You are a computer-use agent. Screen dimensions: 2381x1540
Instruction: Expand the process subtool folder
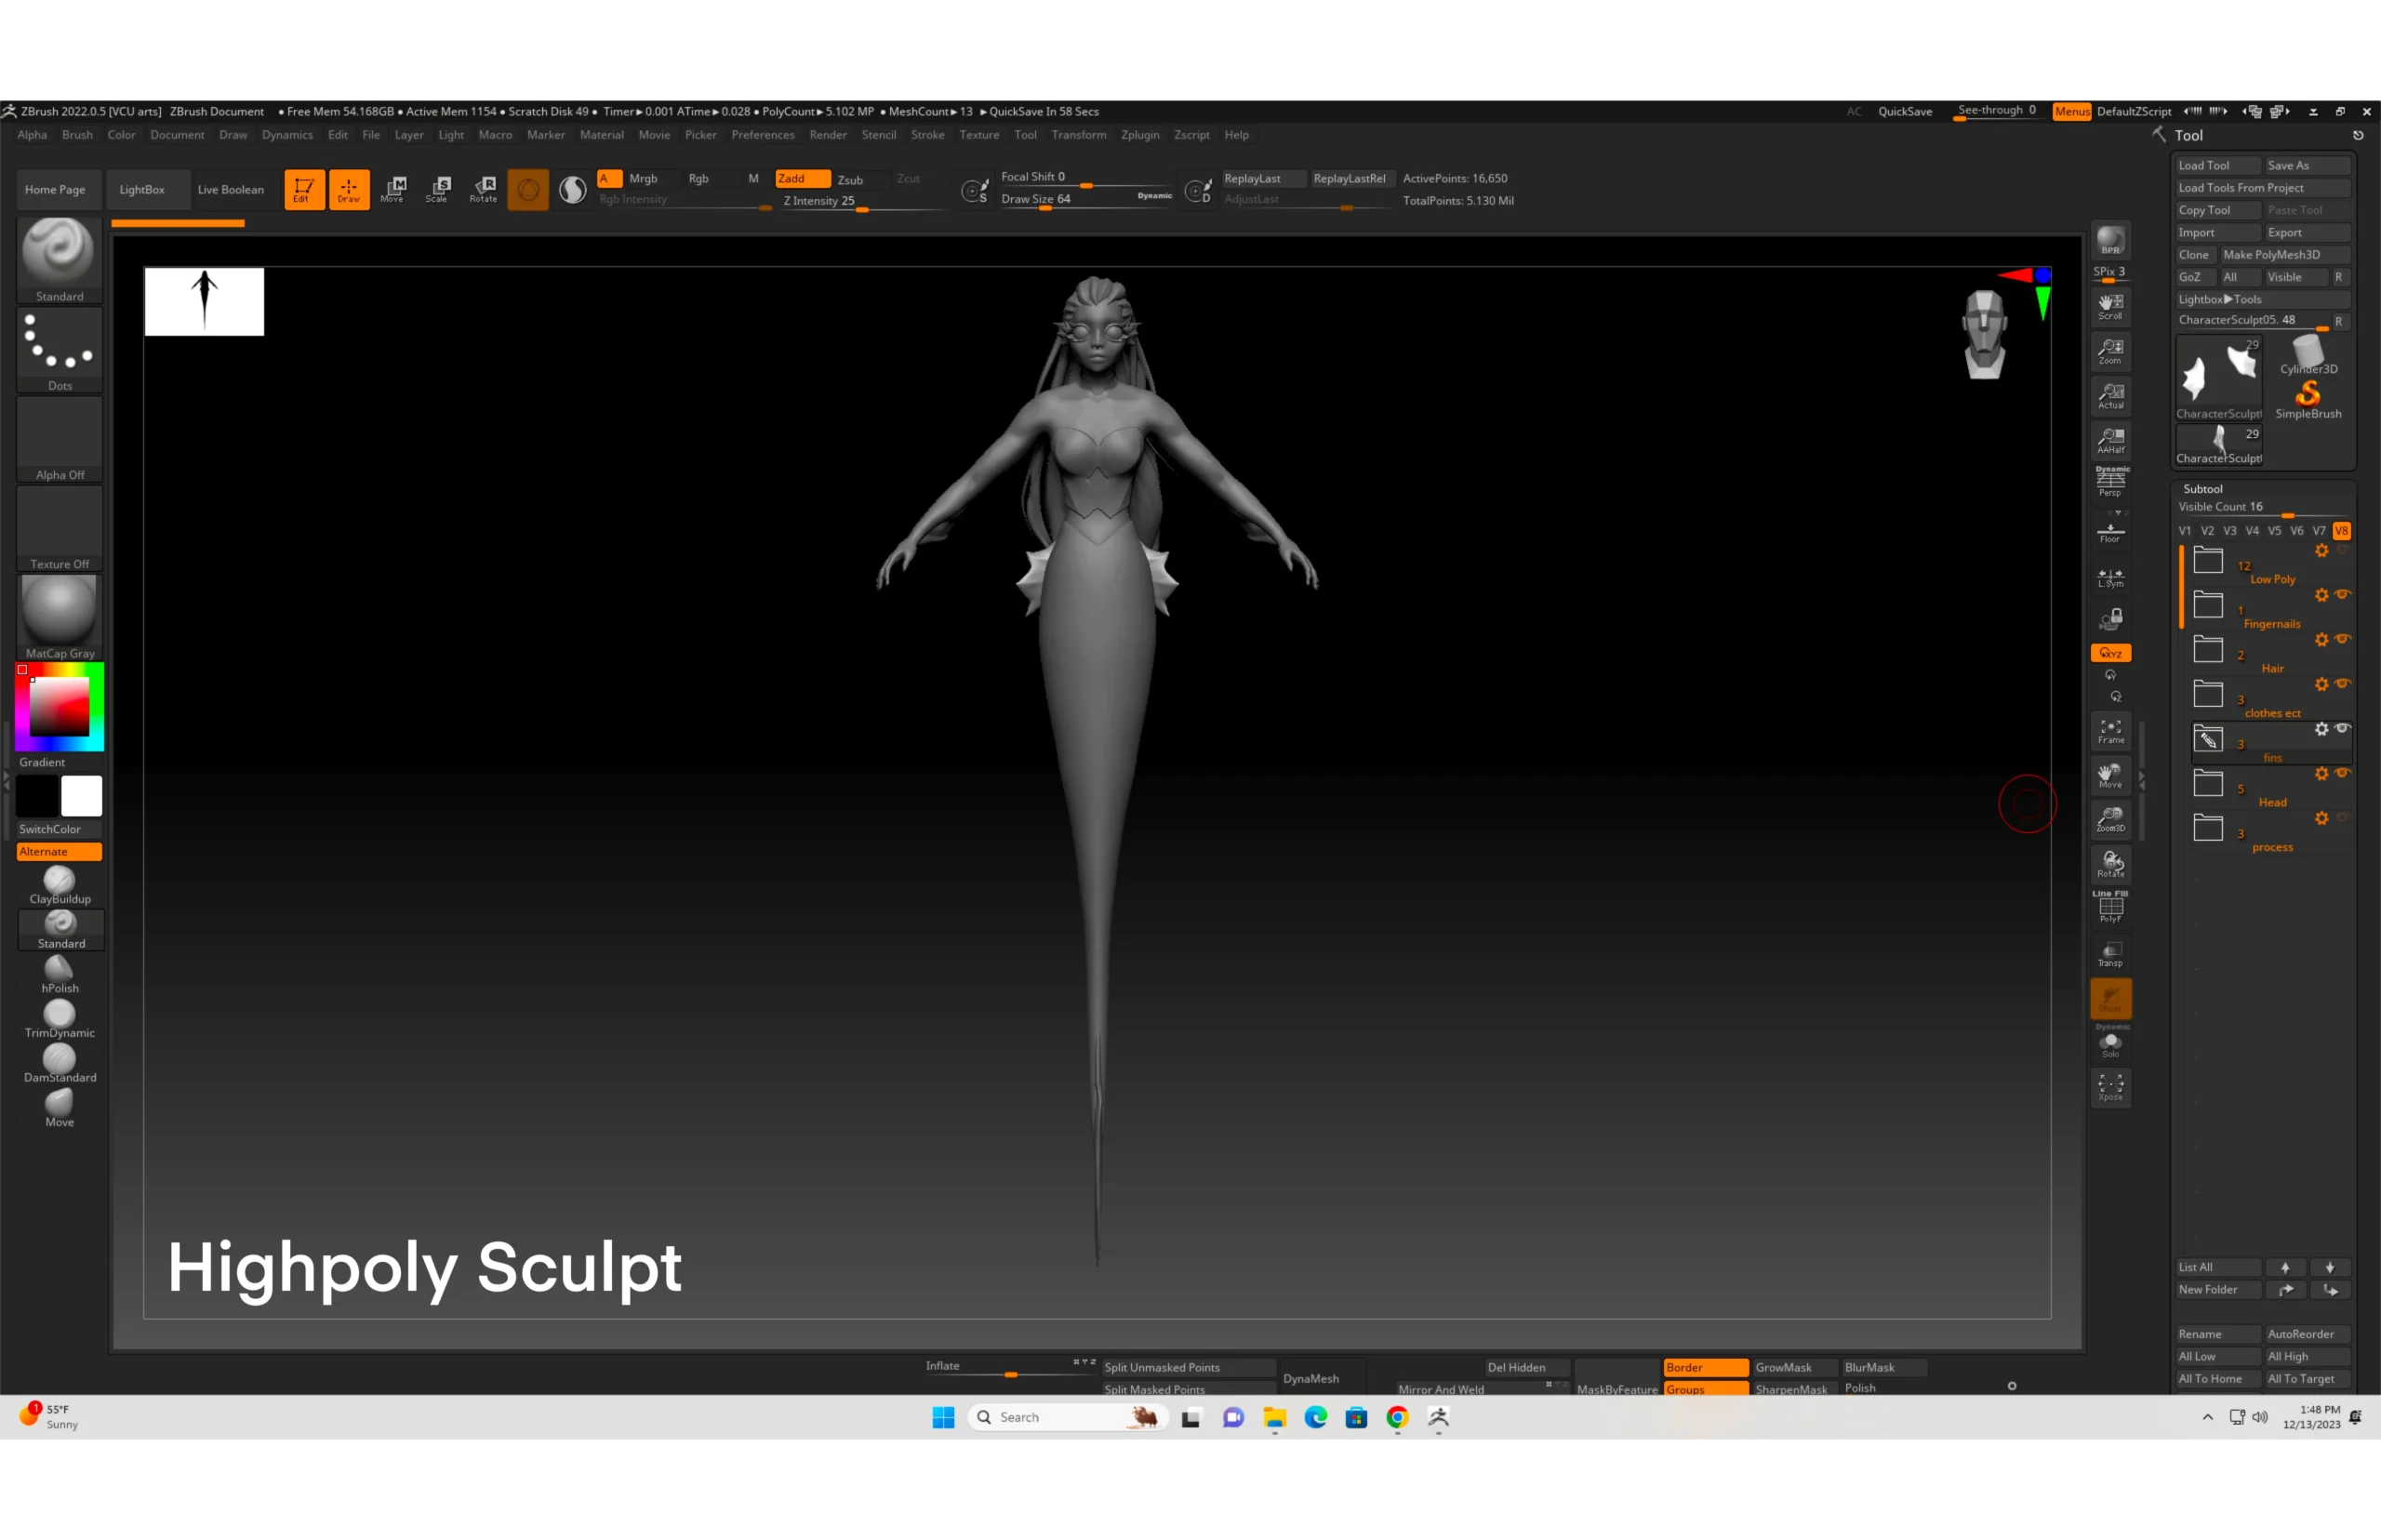2207,827
